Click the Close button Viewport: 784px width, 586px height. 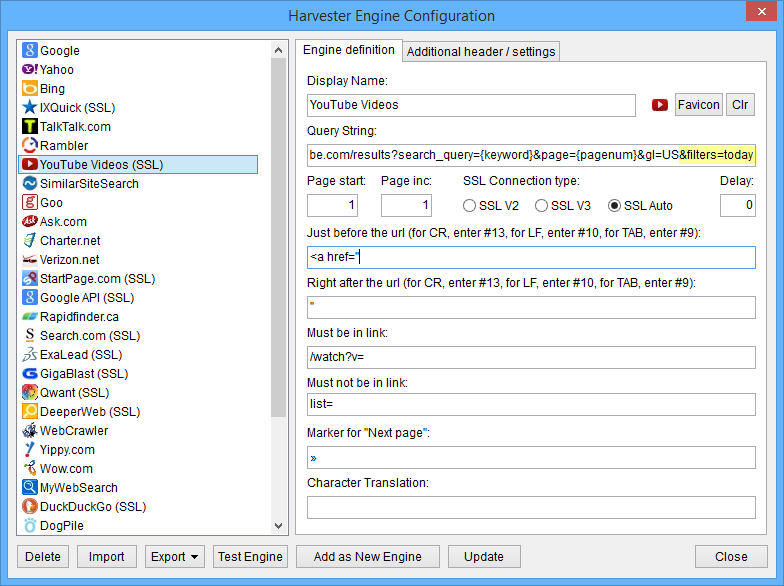[731, 556]
